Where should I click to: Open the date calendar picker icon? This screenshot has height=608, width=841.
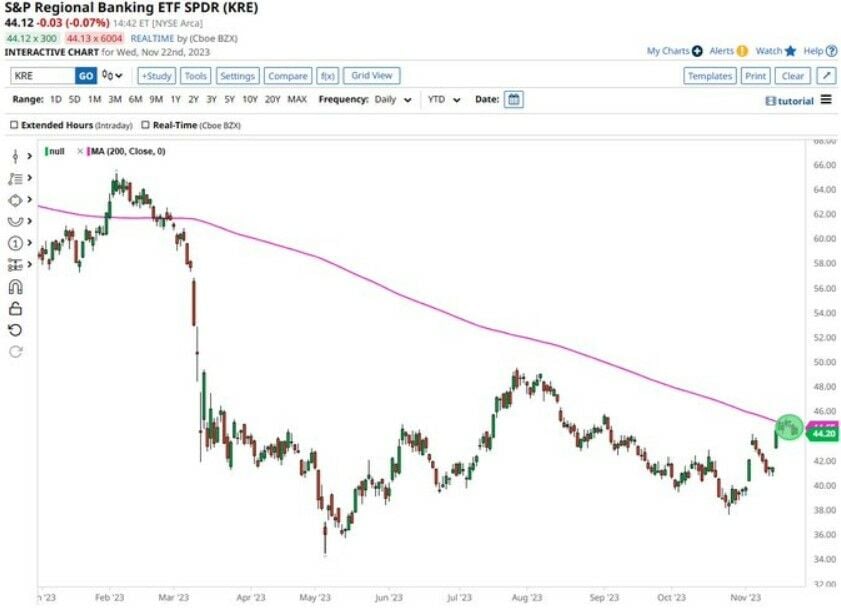[513, 99]
